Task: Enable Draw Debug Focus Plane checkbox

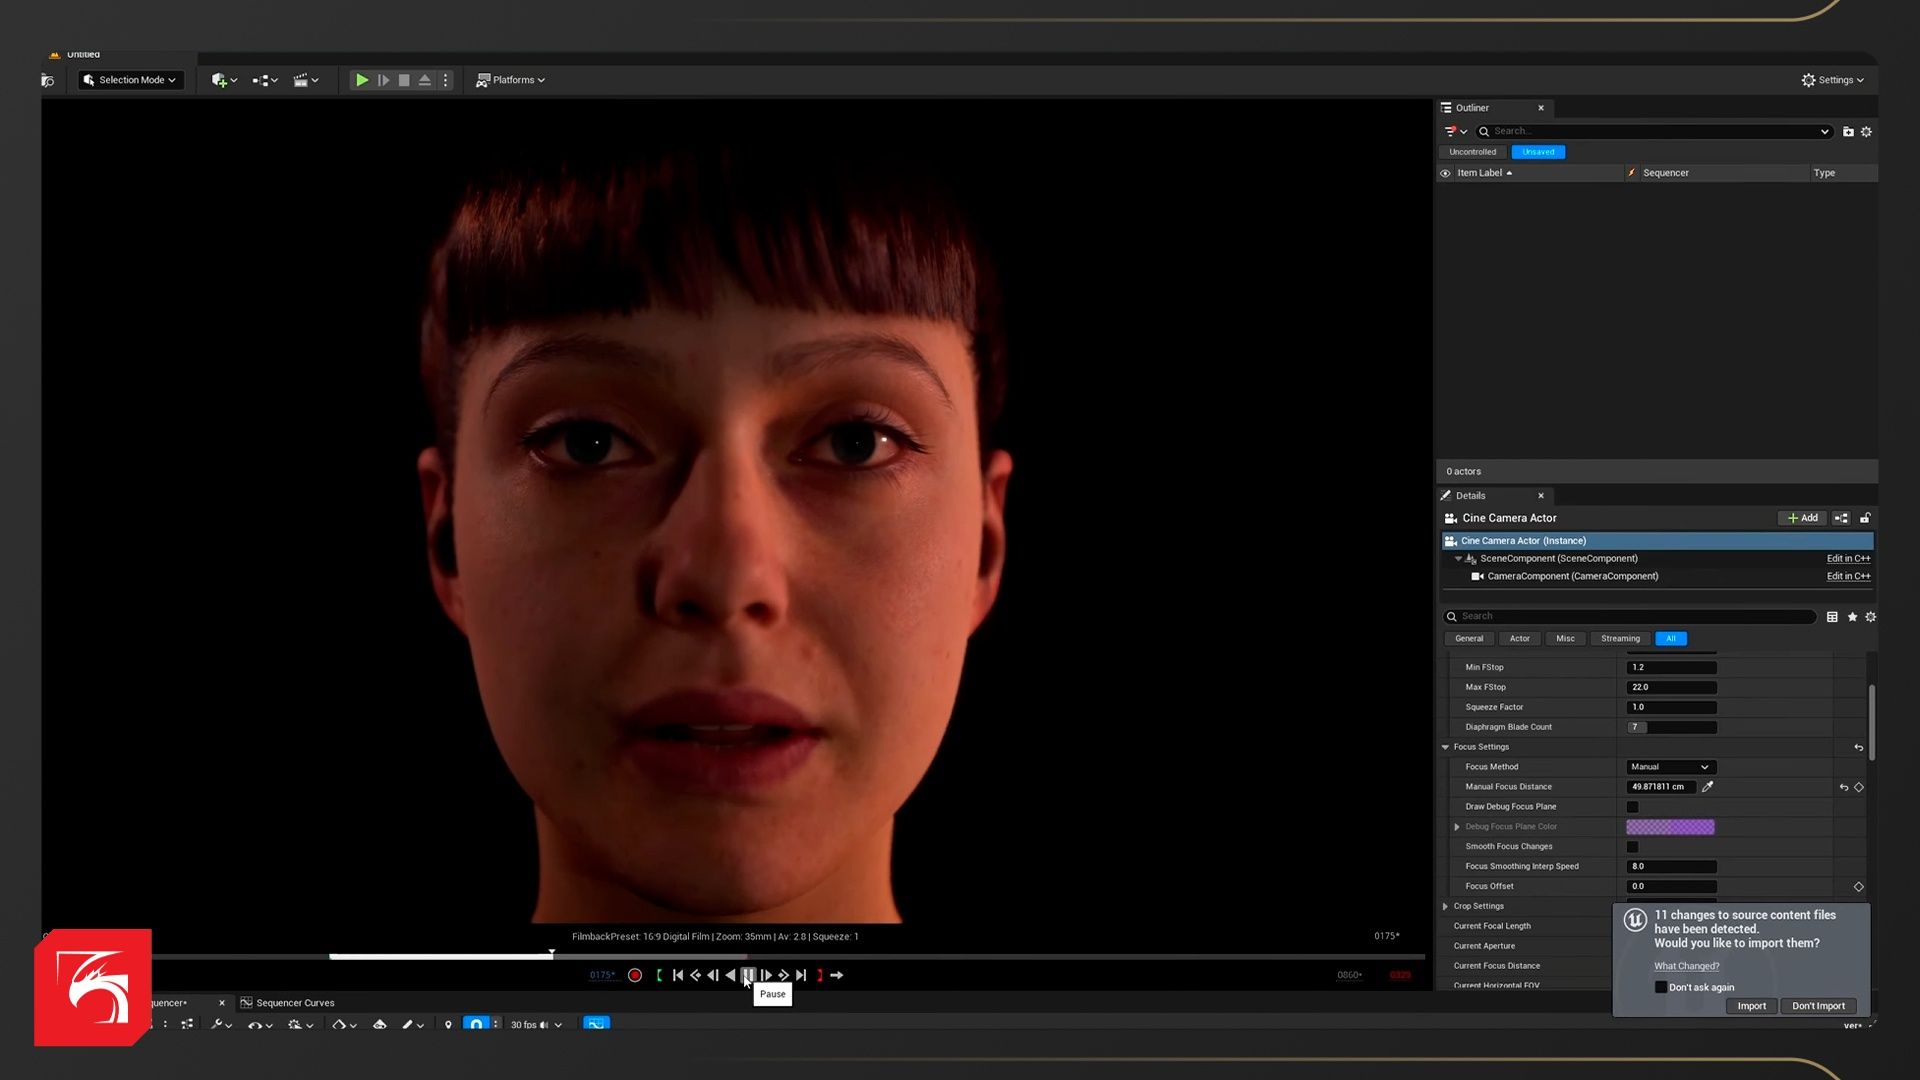Action: [x=1633, y=807]
